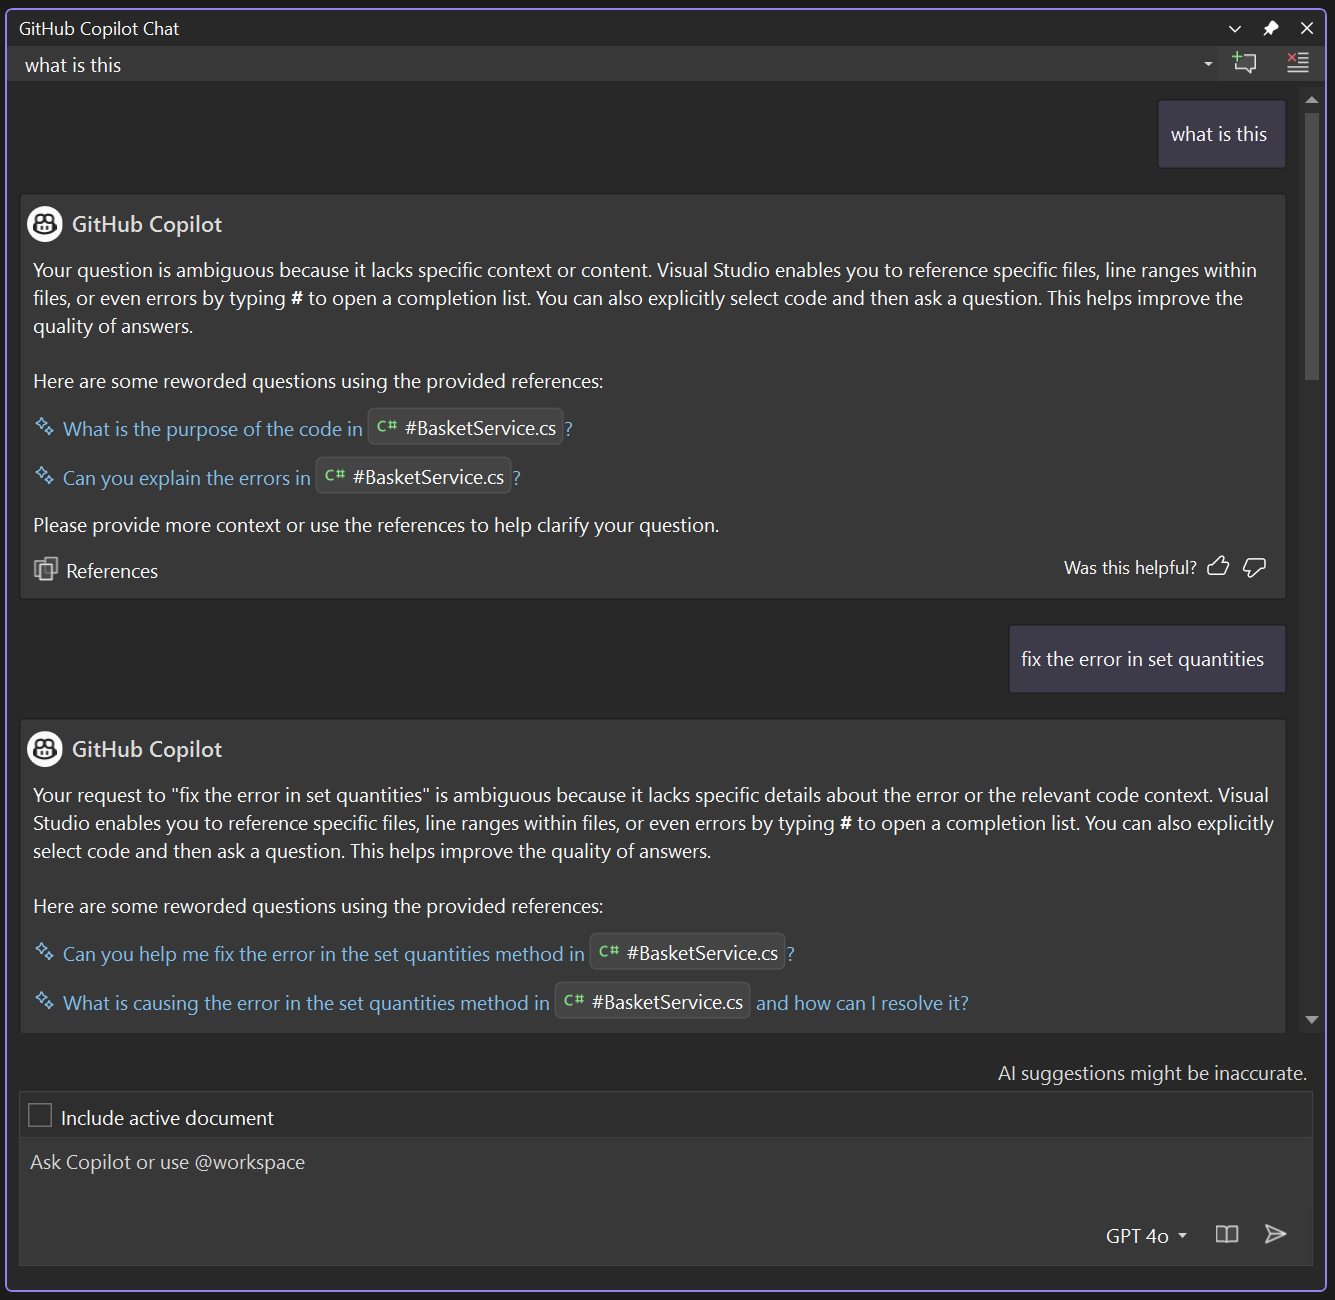Open the GPT 4o model dropdown
This screenshot has height=1300, width=1335.
[x=1146, y=1236]
